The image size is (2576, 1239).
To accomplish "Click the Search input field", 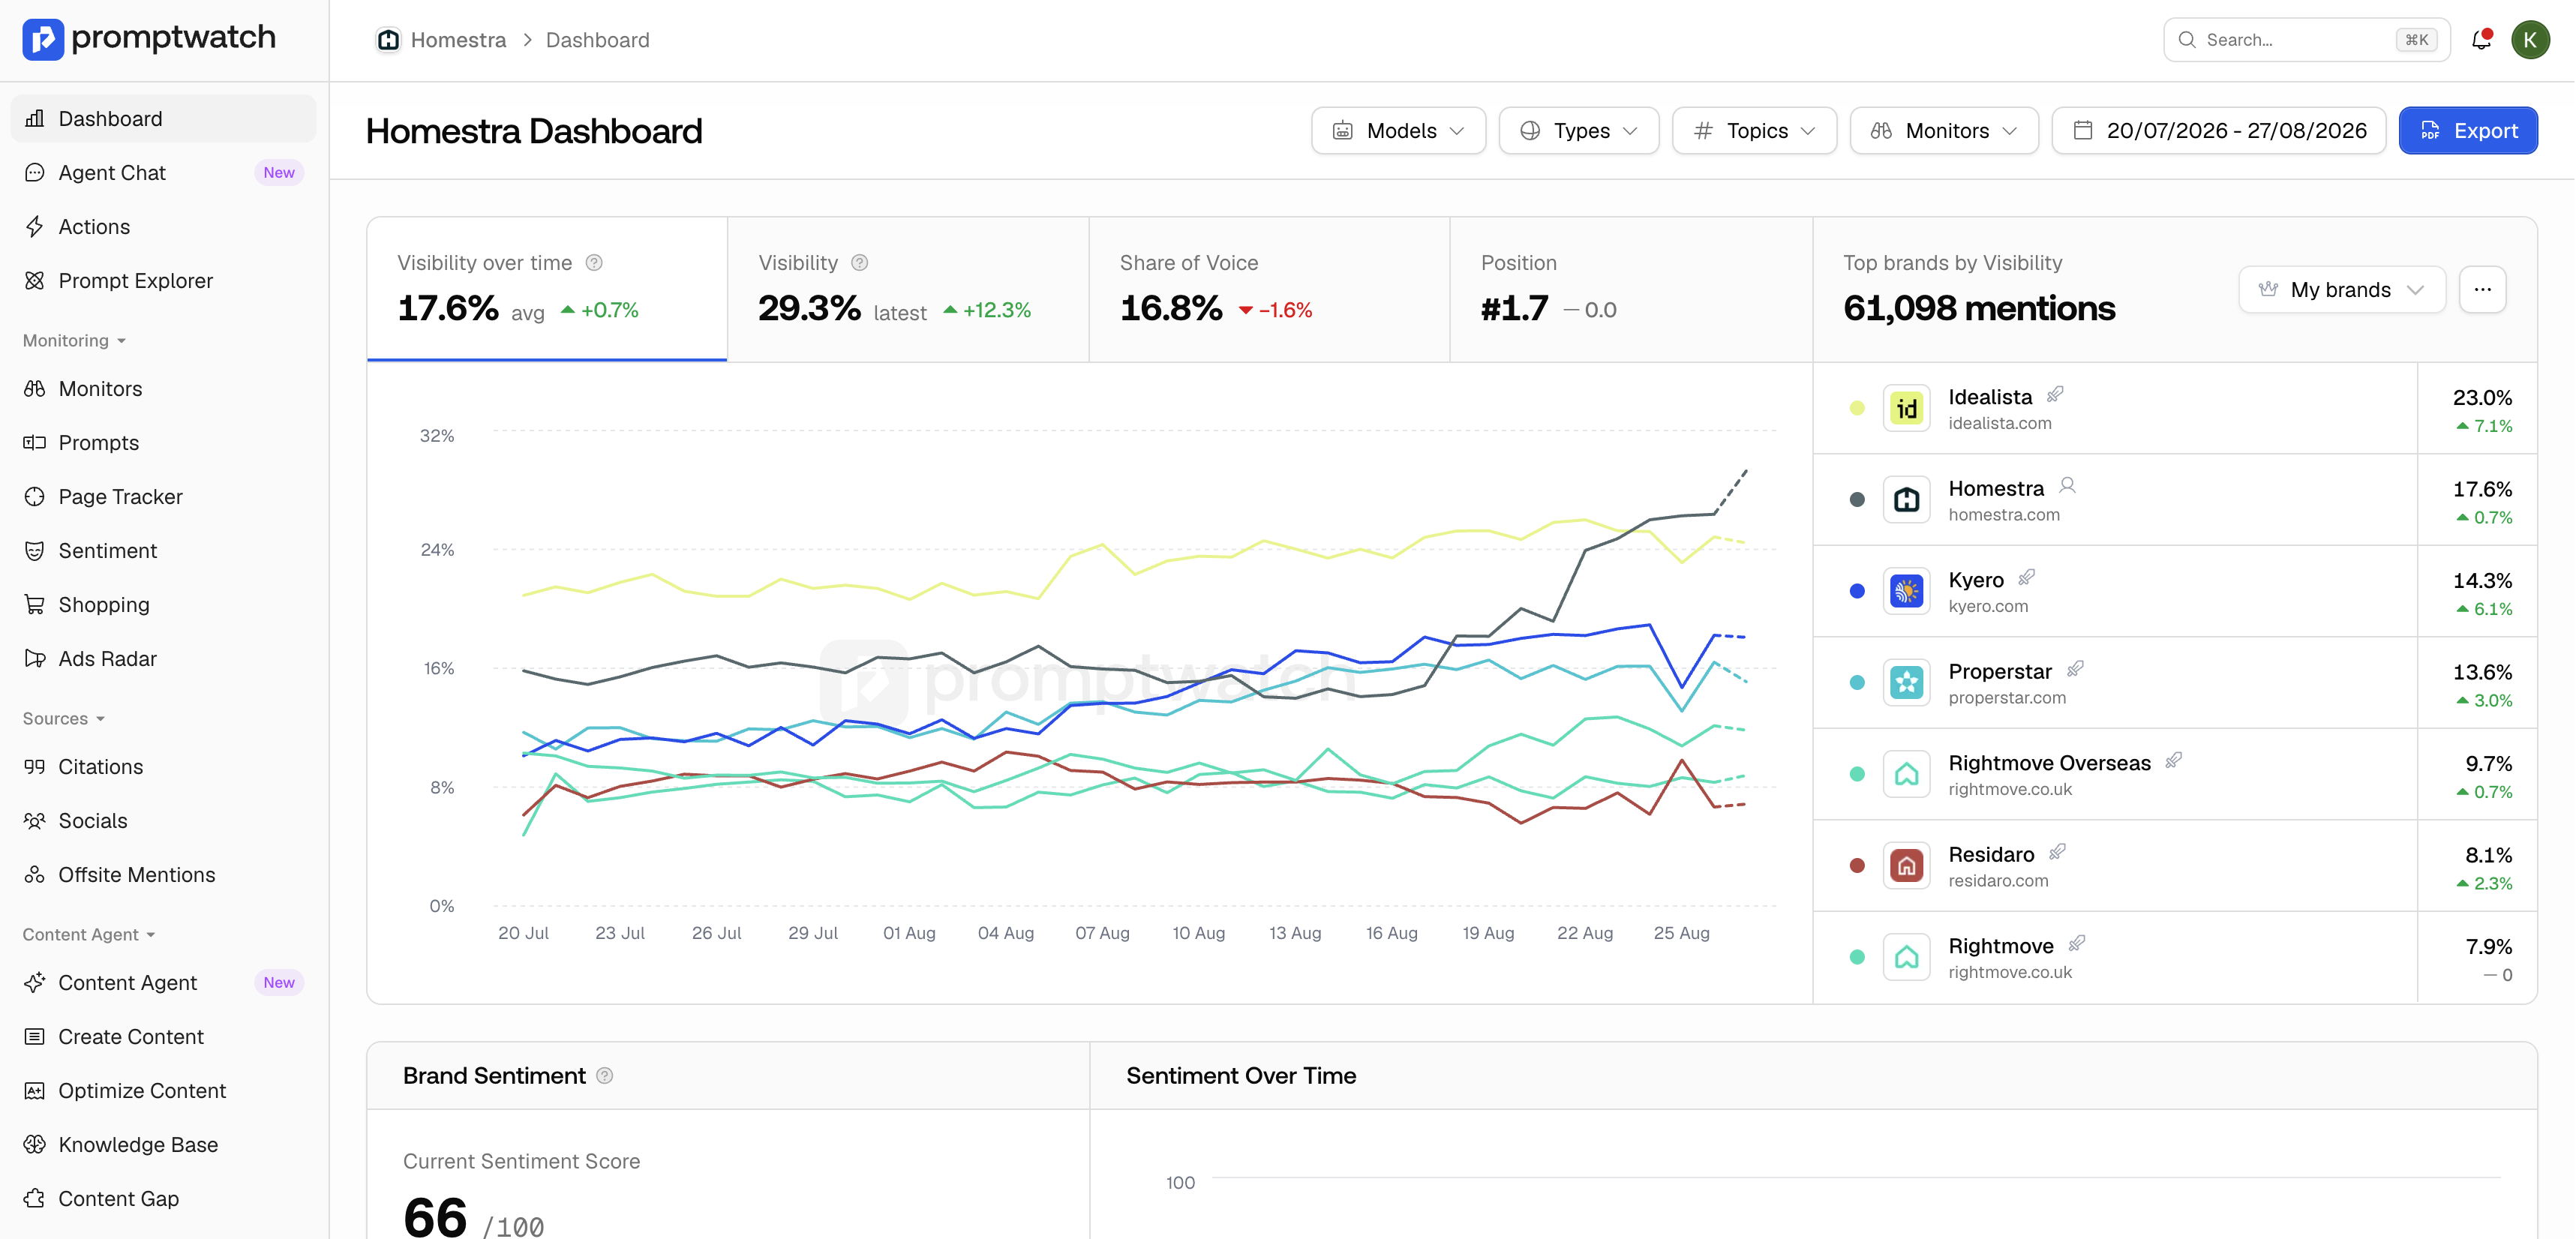I will point(2306,40).
